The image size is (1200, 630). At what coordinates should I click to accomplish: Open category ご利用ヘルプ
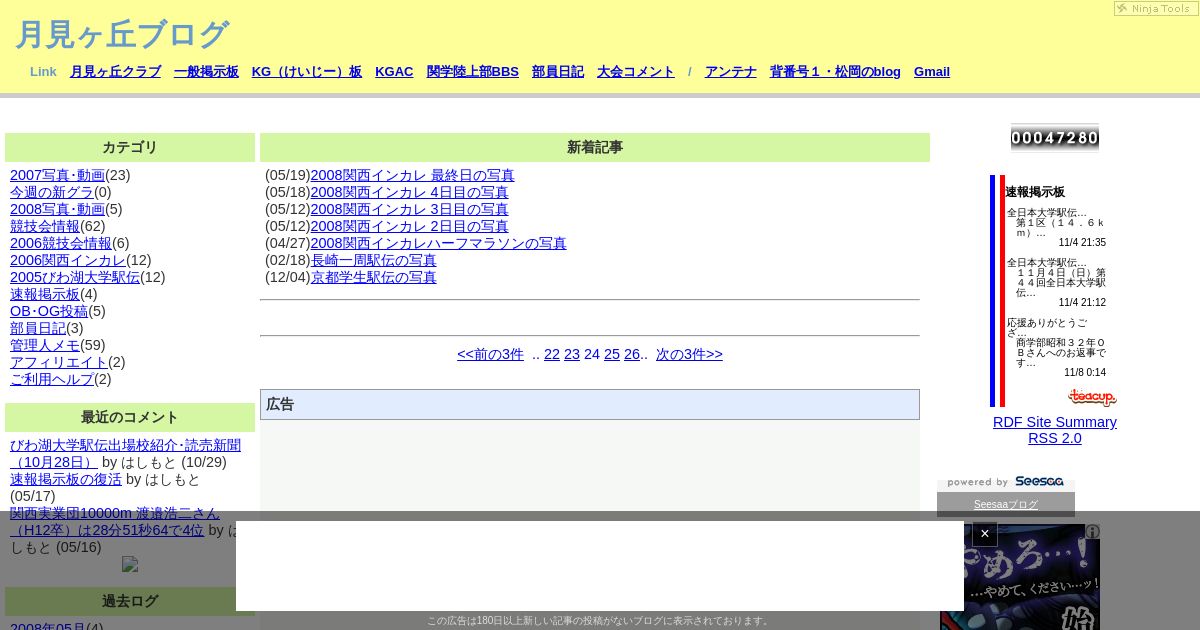pos(52,379)
